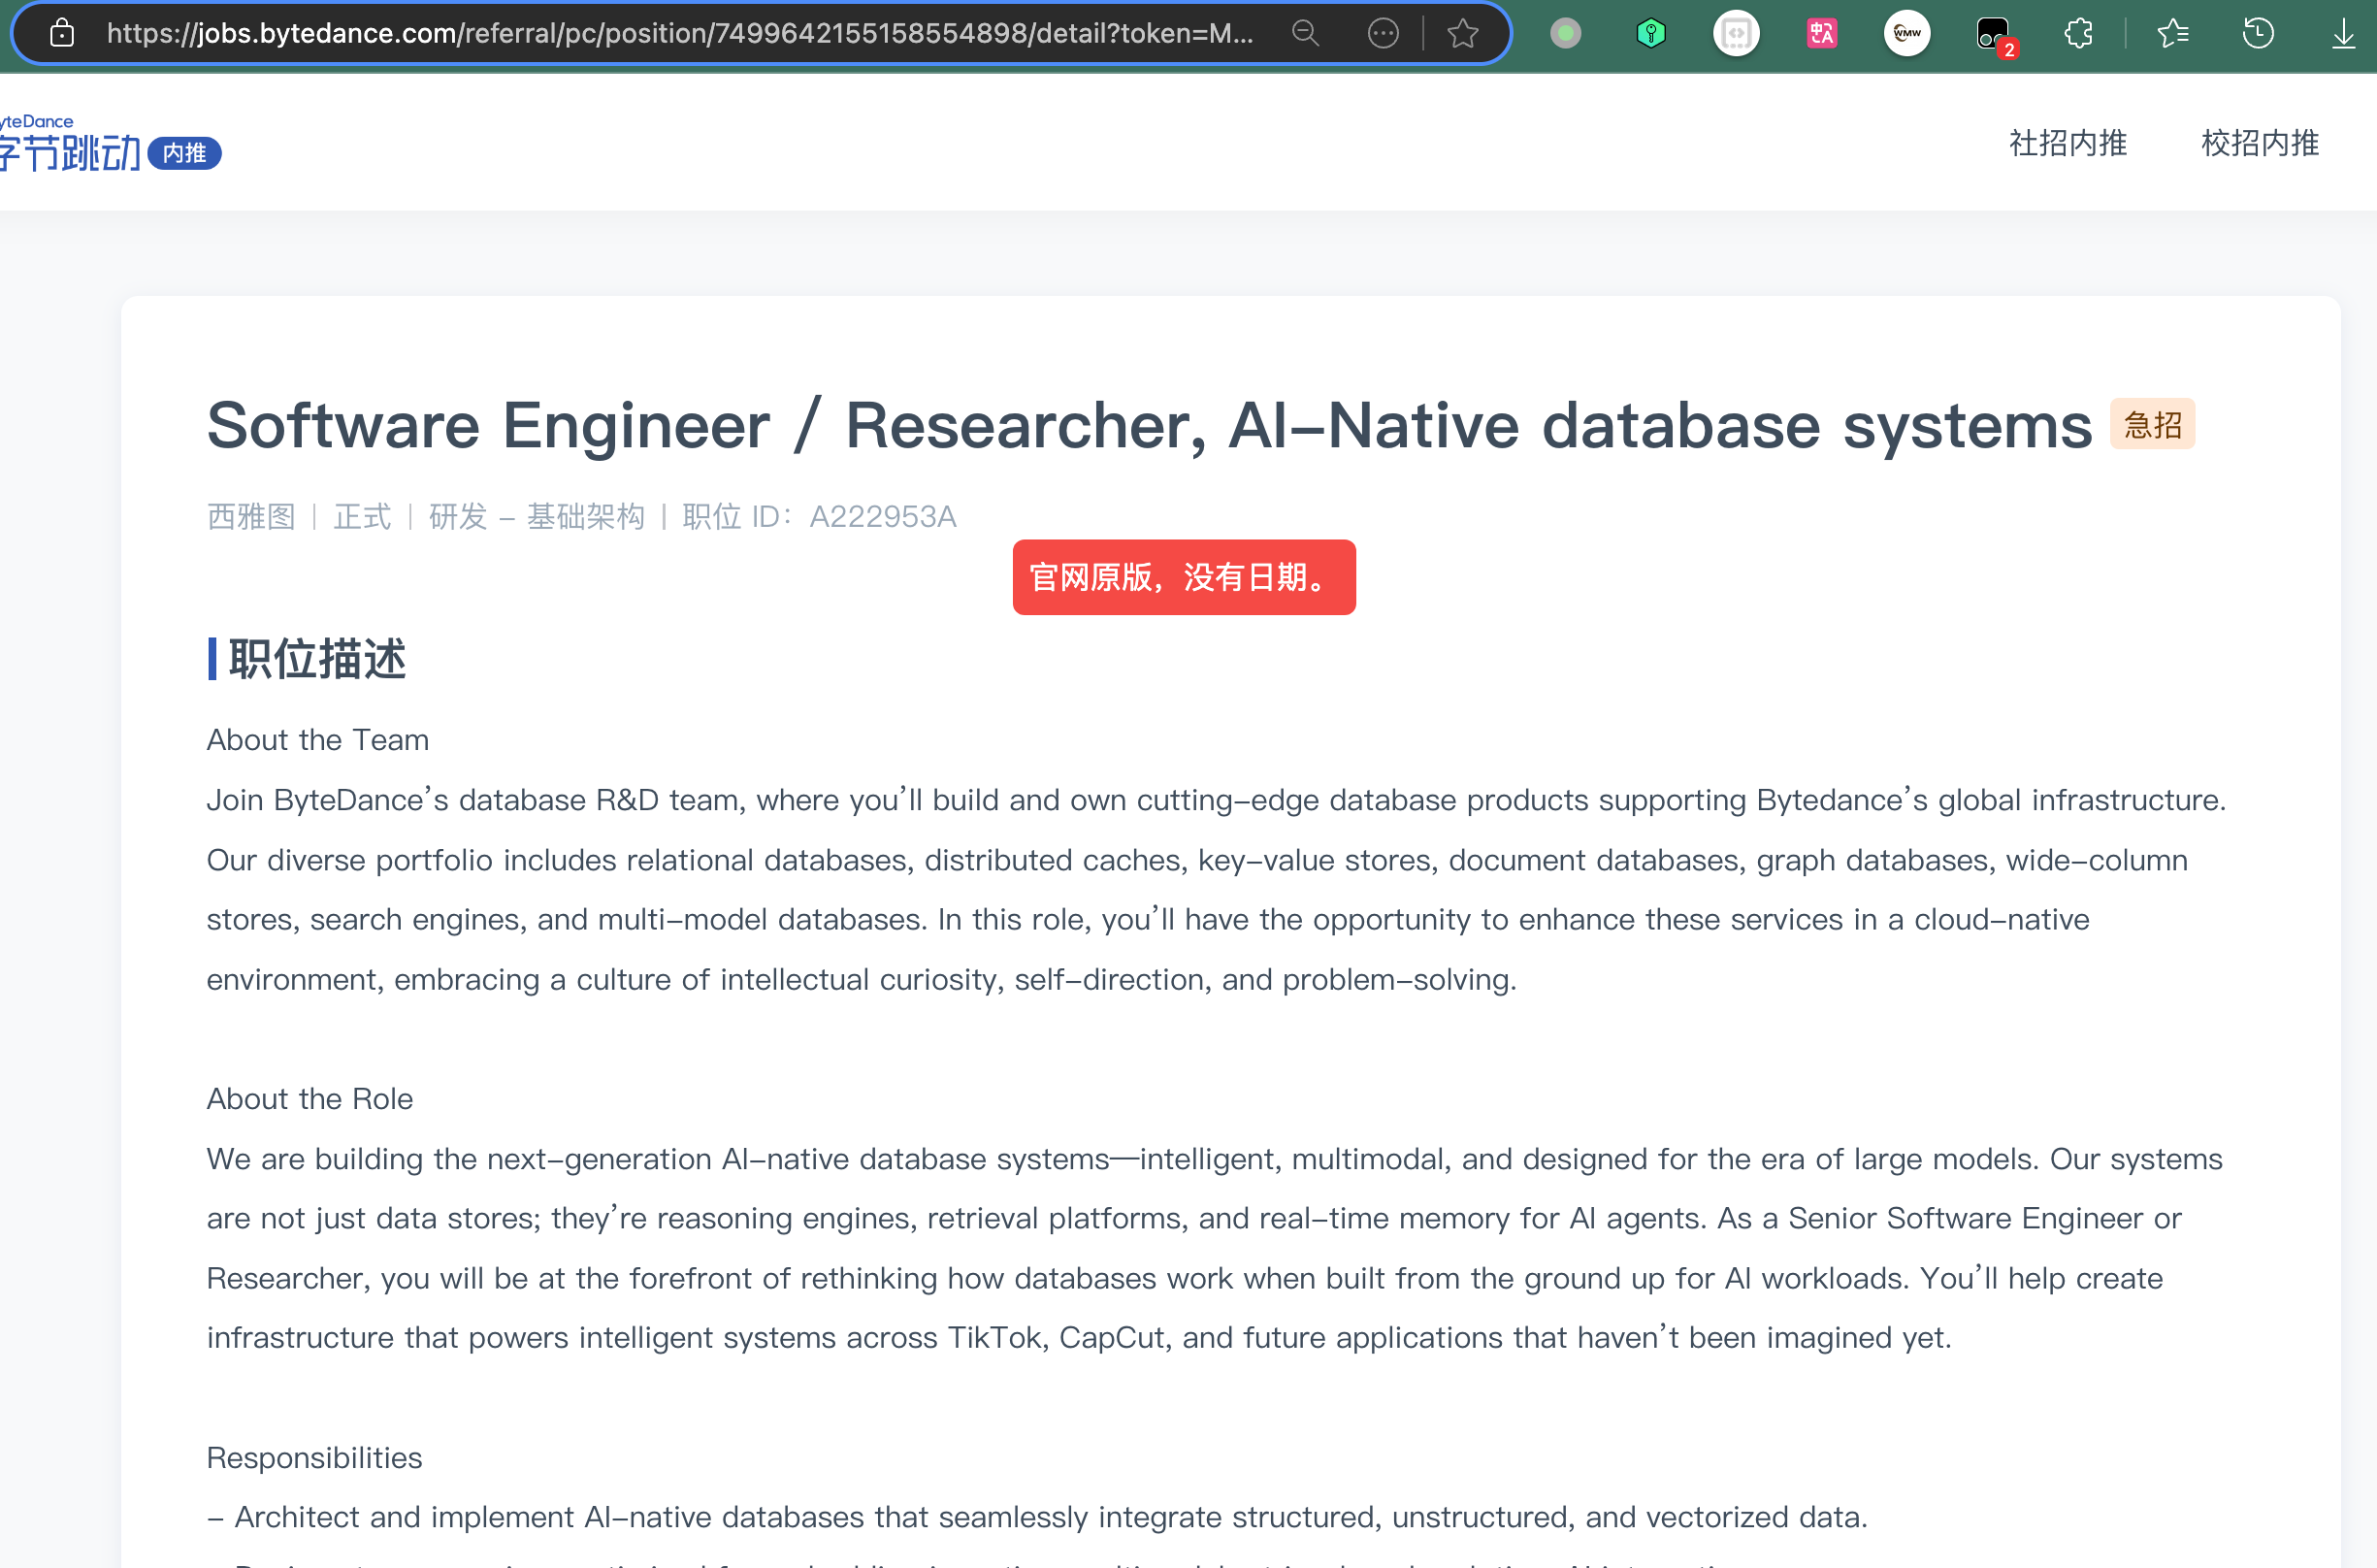2377x1568 pixels.
Task: Open the downloads arrow icon
Action: click(x=2344, y=34)
